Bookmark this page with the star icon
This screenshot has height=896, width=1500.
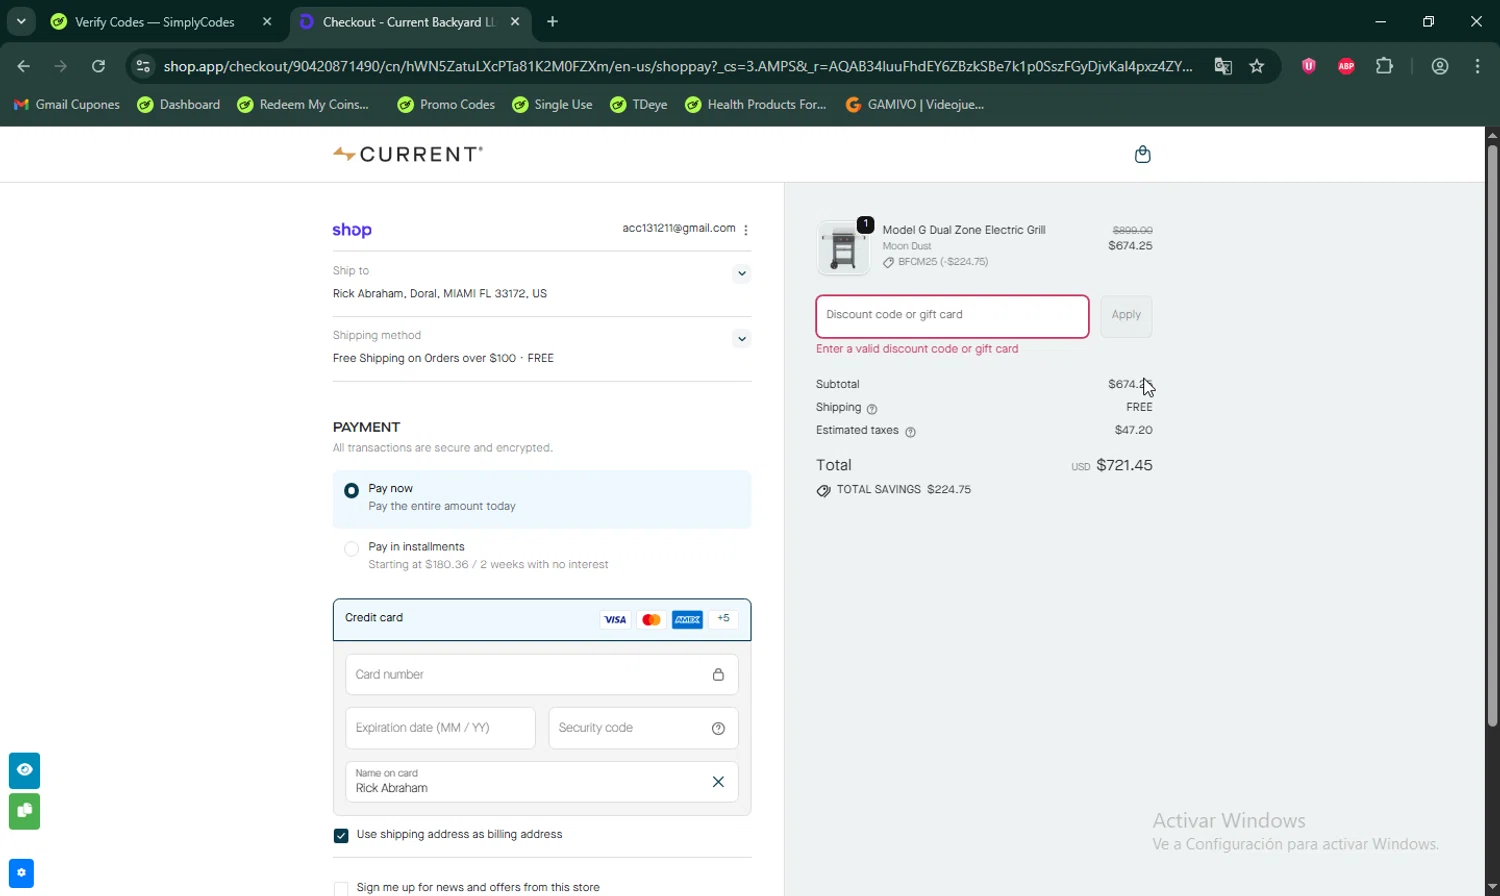(1257, 66)
